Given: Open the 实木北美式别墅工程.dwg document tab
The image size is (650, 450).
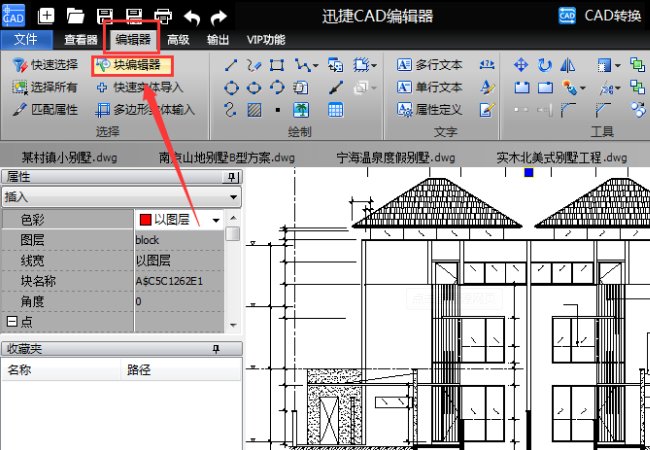Looking at the screenshot, I should pos(562,157).
